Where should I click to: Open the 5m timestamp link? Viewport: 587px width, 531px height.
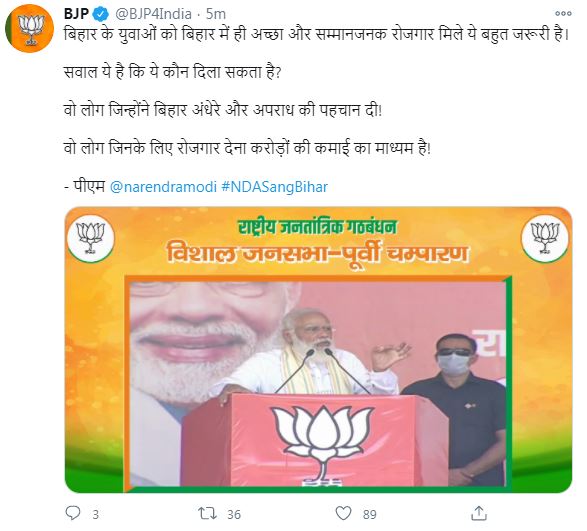coord(216,14)
